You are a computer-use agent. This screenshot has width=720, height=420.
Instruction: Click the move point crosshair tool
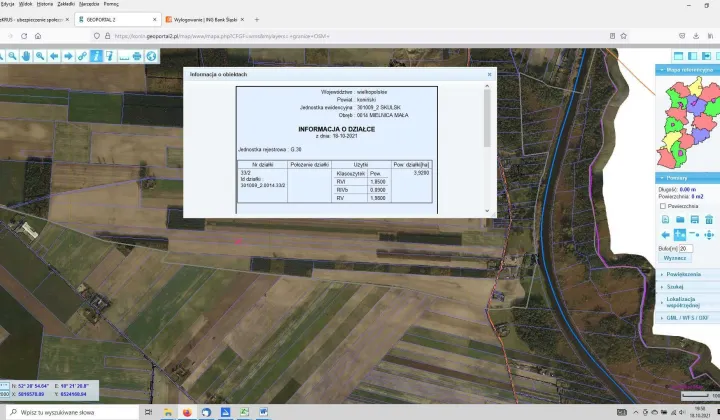[709, 235]
